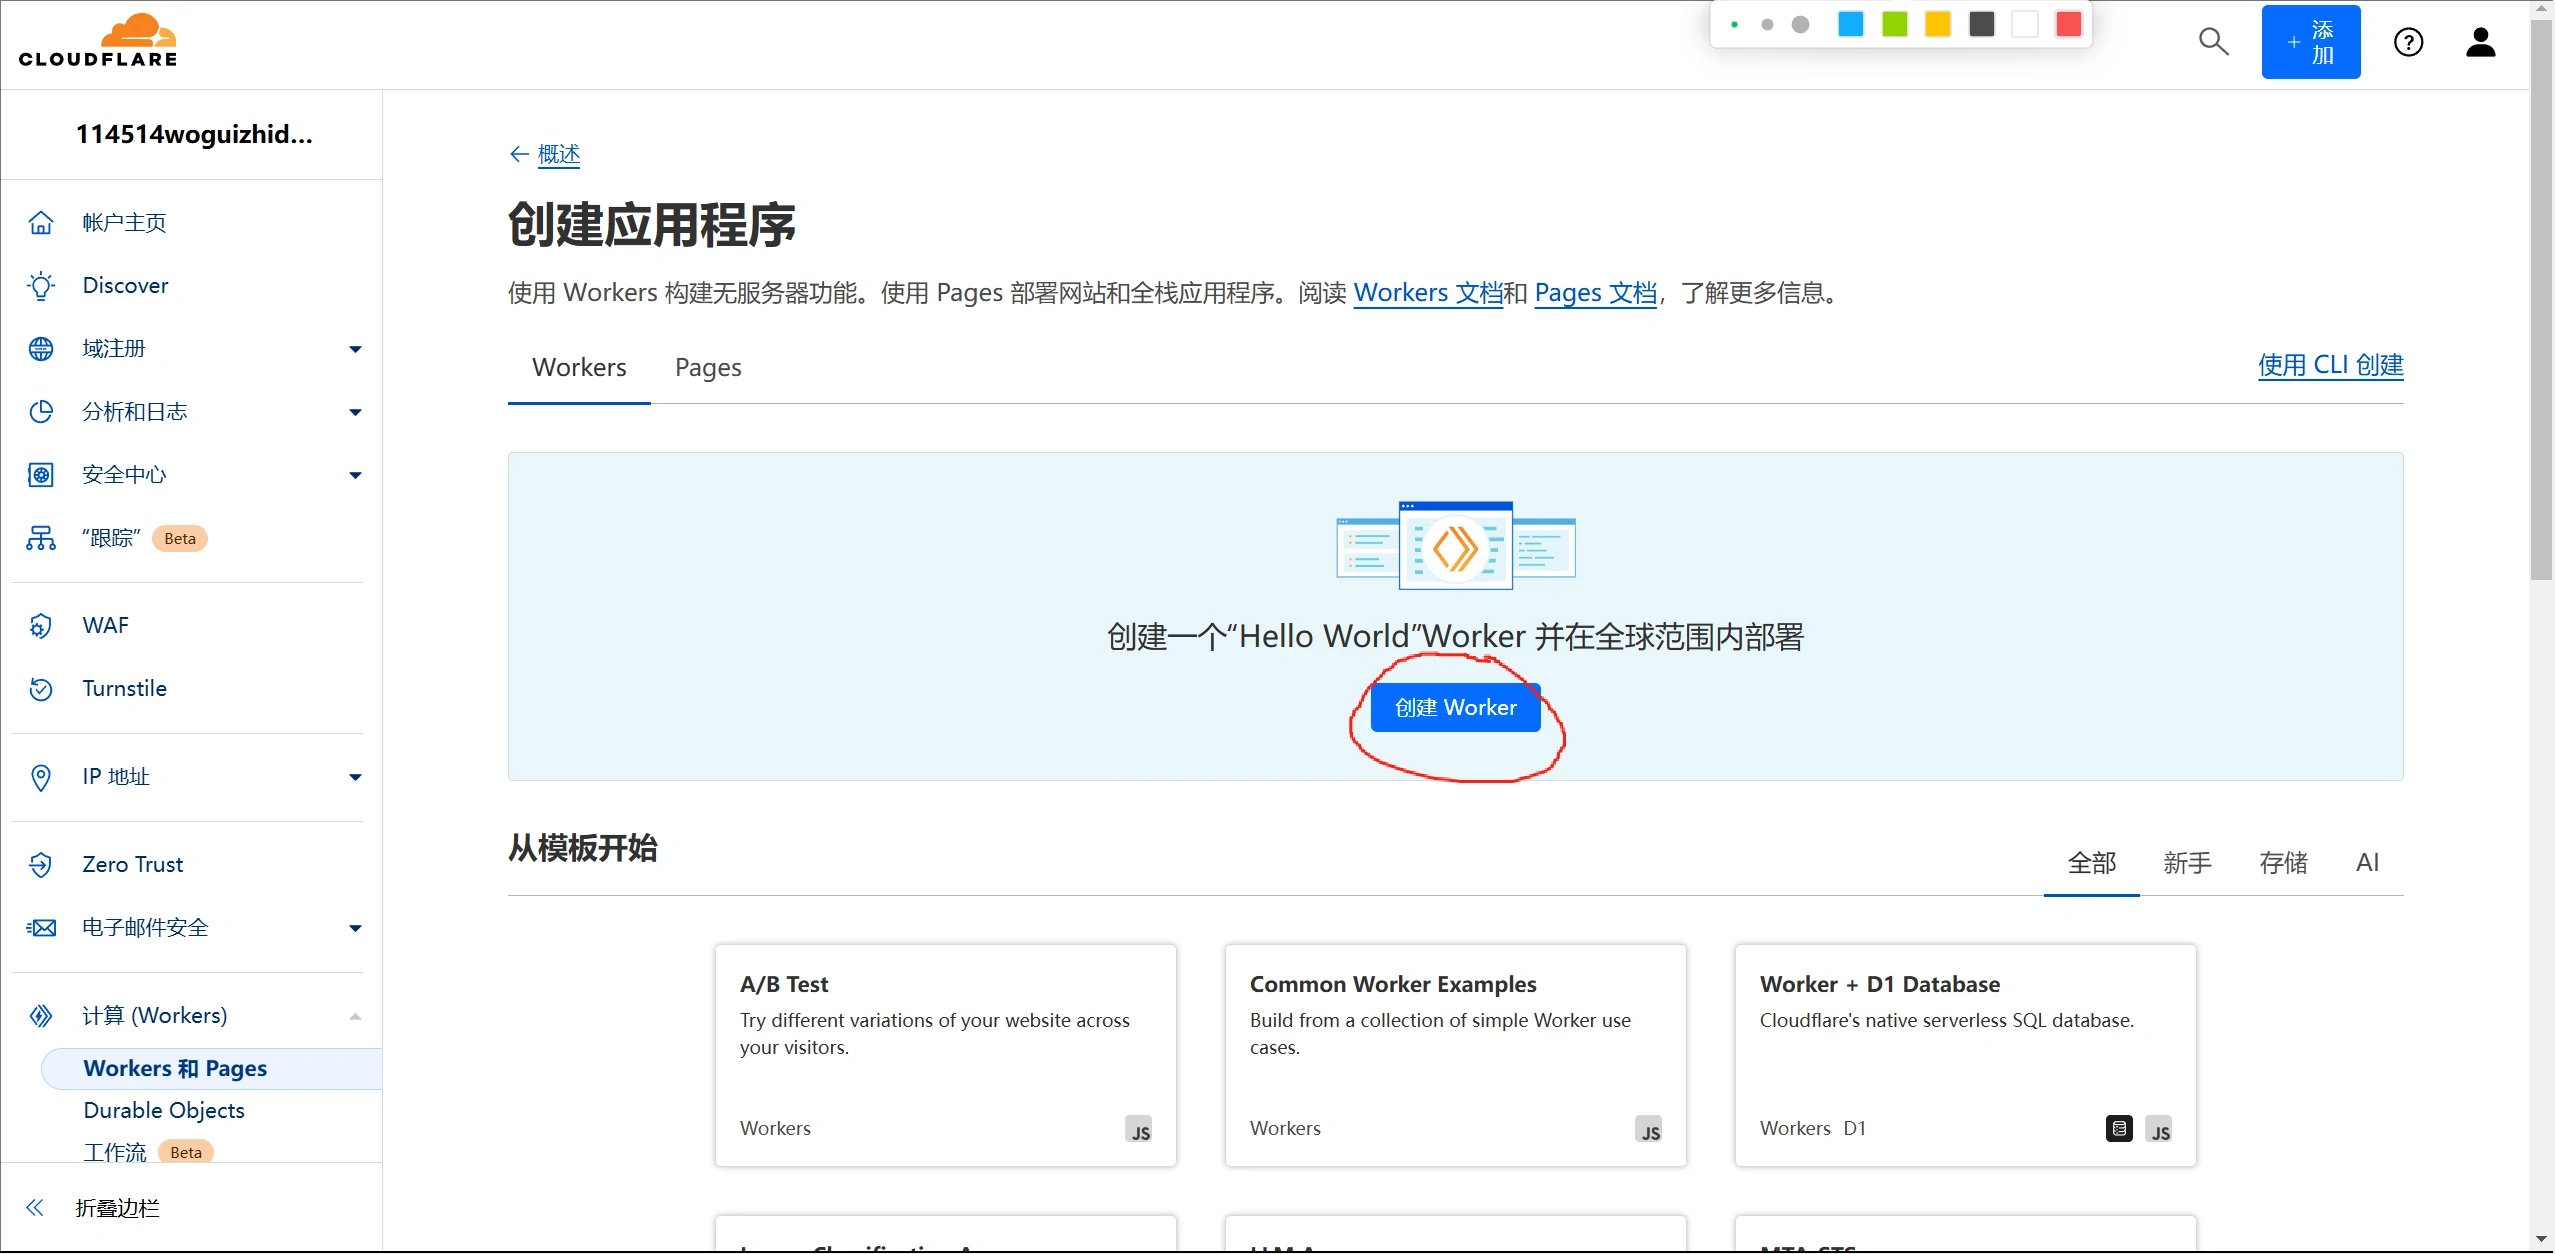The image size is (2555, 1254).
Task: Click the Cloudflare logo
Action: (x=98, y=41)
